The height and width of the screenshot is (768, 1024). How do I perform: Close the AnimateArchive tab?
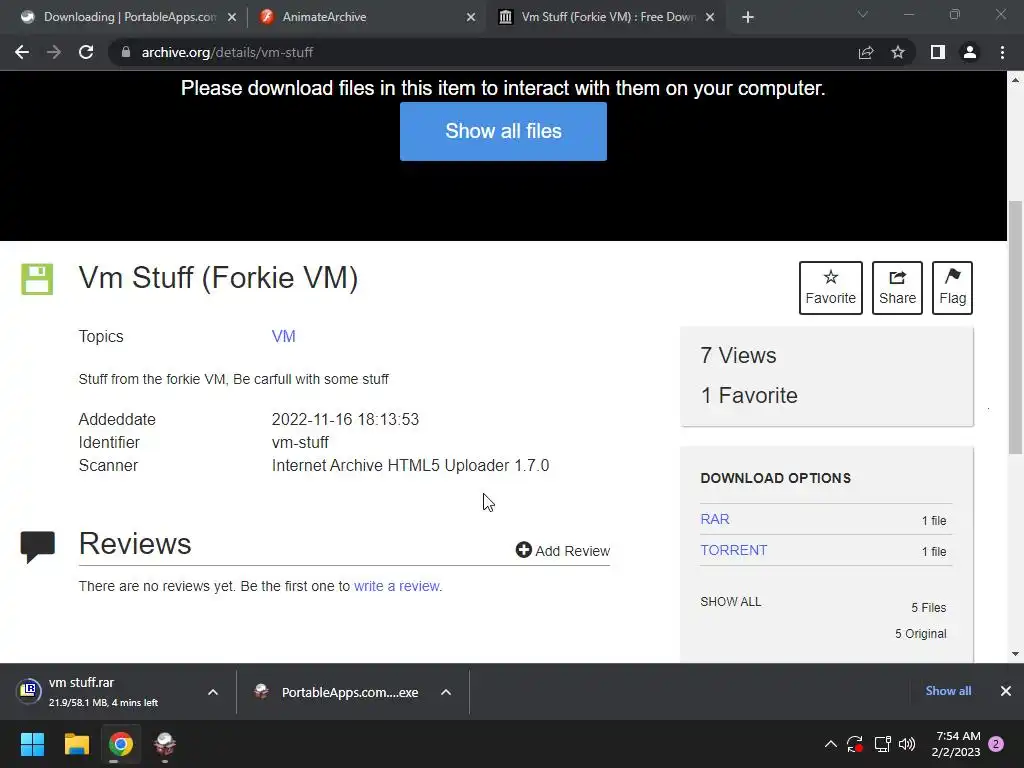pyautogui.click(x=471, y=17)
